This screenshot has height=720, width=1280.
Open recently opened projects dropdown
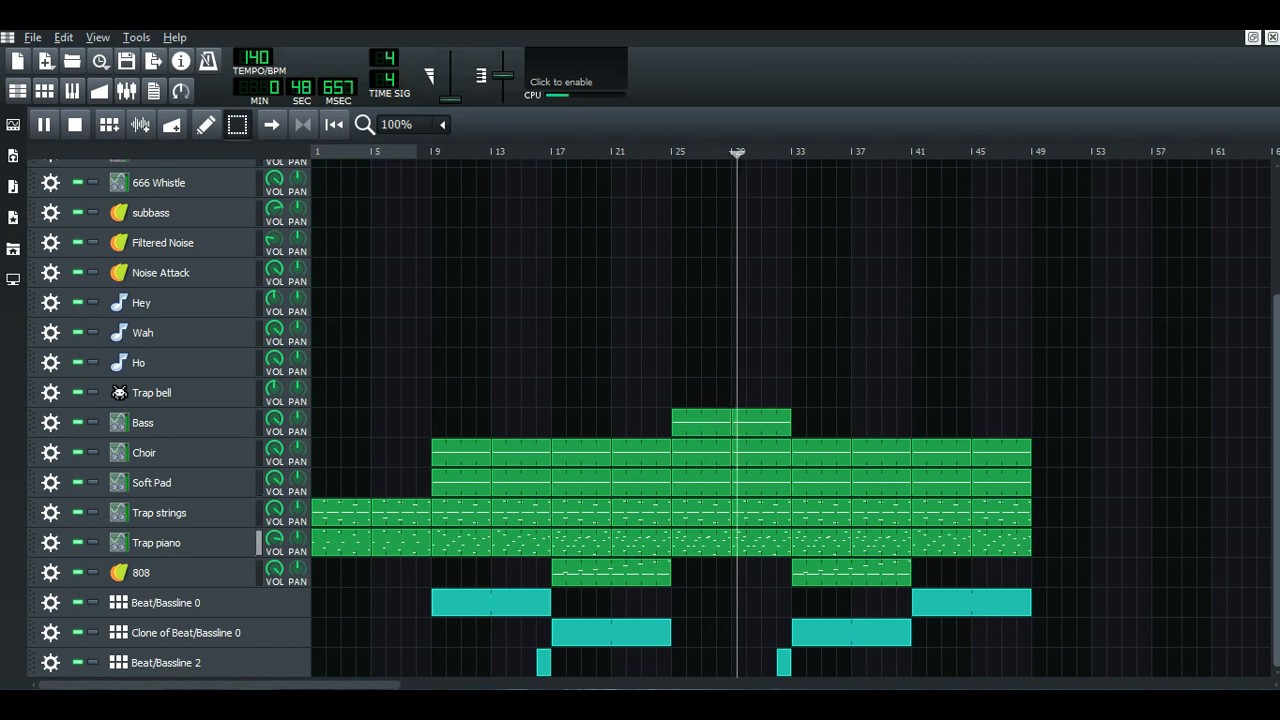tap(99, 61)
